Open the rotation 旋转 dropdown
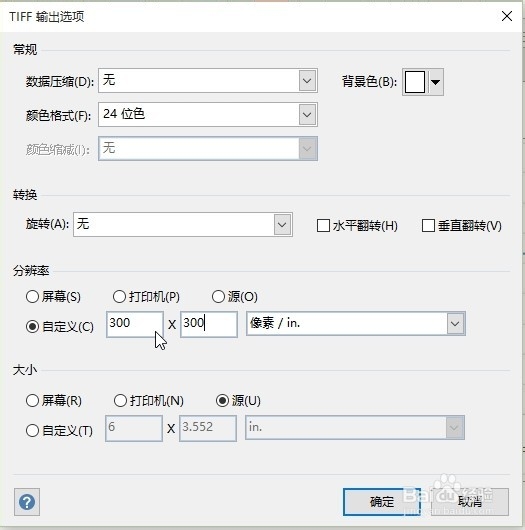The width and height of the screenshot is (525, 530). pyautogui.click(x=282, y=224)
